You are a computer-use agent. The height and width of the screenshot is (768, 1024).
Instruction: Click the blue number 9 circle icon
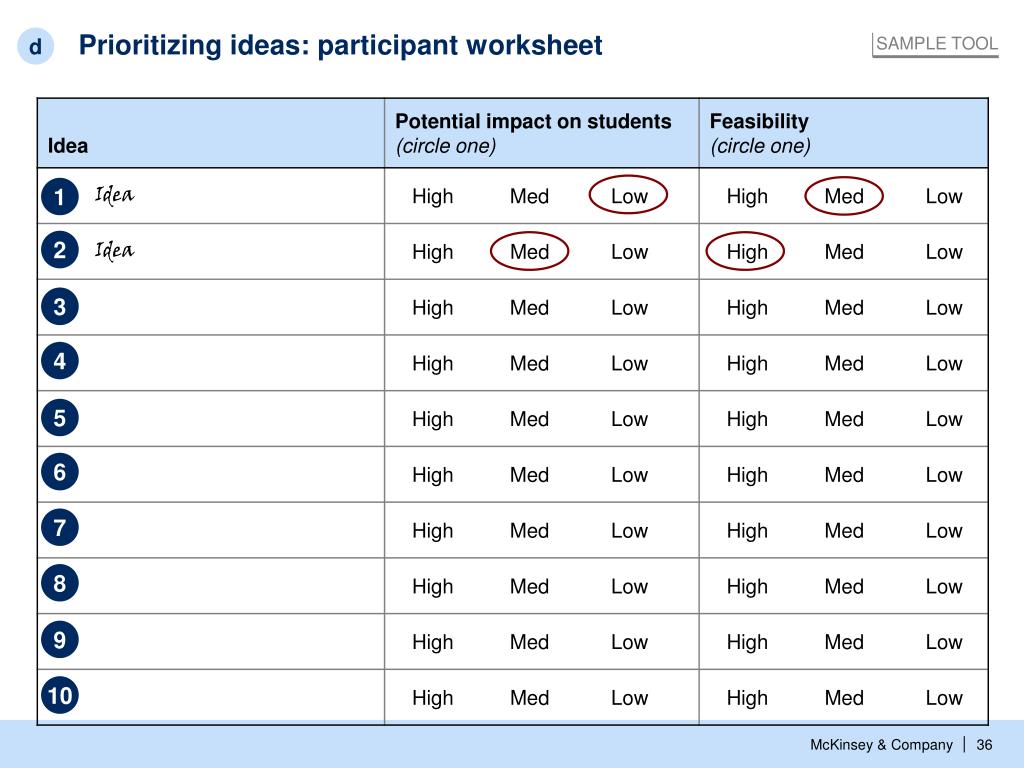(x=59, y=639)
